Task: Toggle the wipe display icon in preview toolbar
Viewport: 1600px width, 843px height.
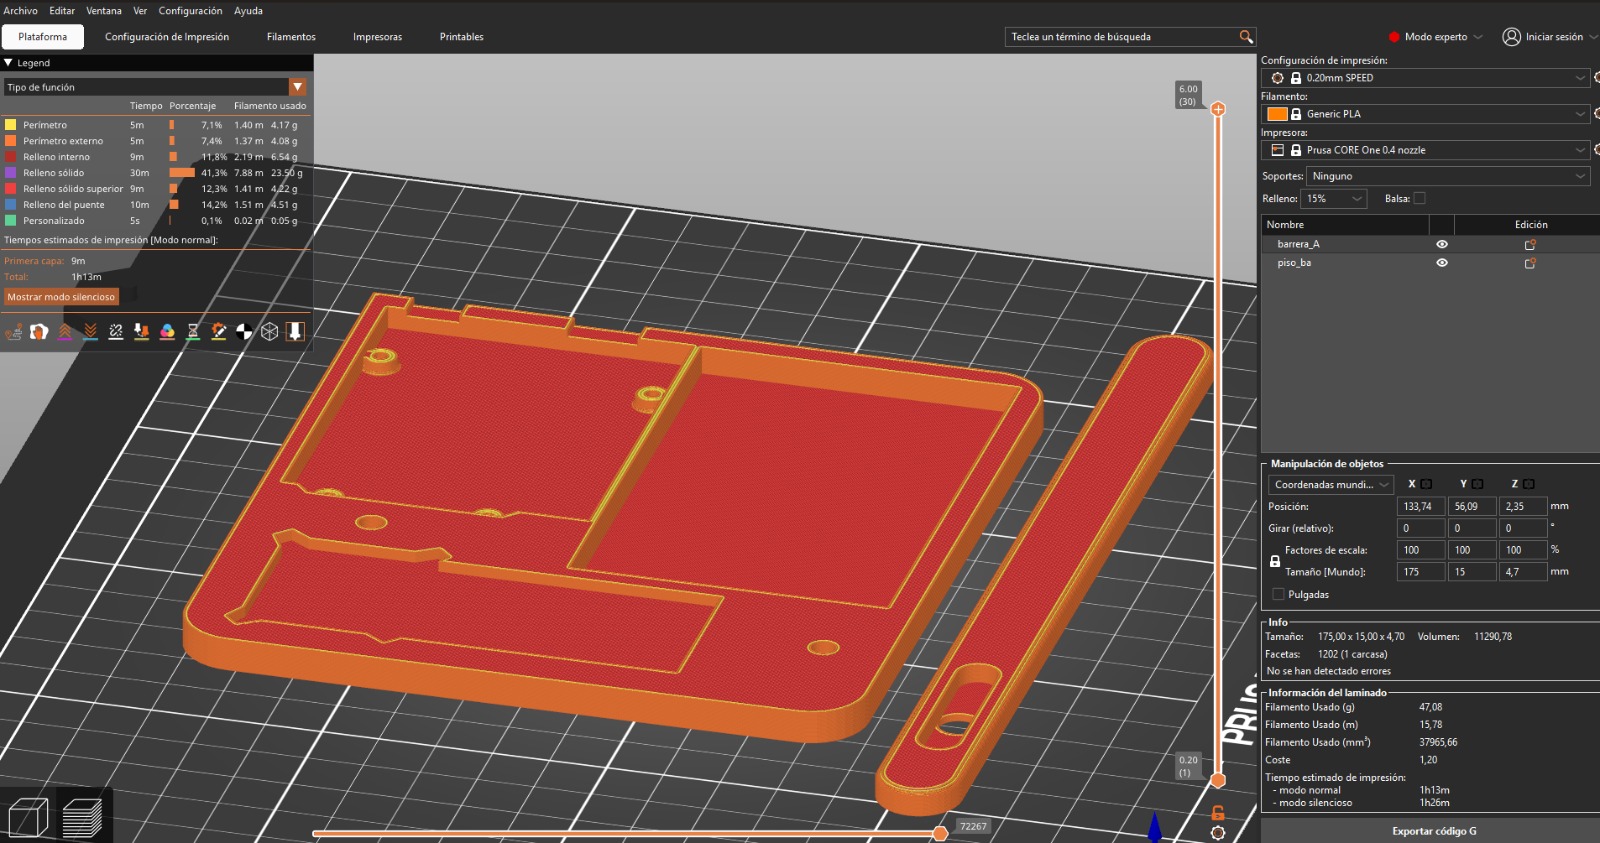Action: (x=39, y=332)
